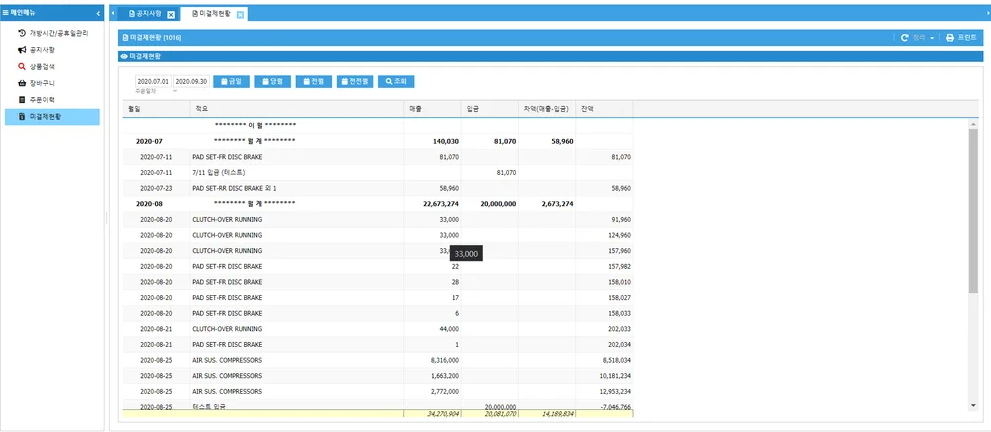Close the 미결제현황 tab
991x432 pixels.
point(240,15)
